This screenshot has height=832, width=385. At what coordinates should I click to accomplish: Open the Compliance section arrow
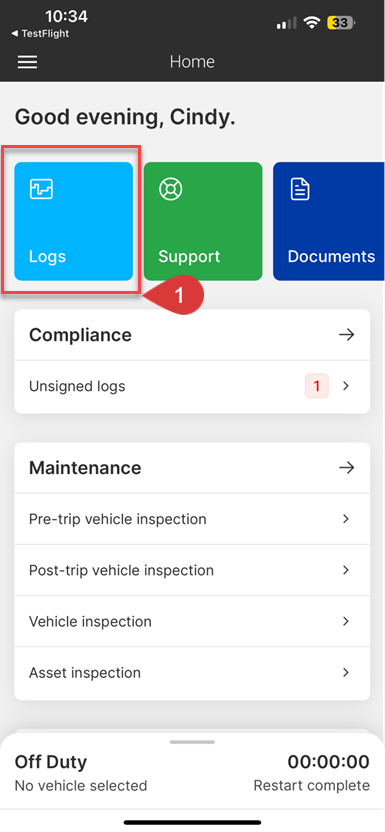point(346,335)
